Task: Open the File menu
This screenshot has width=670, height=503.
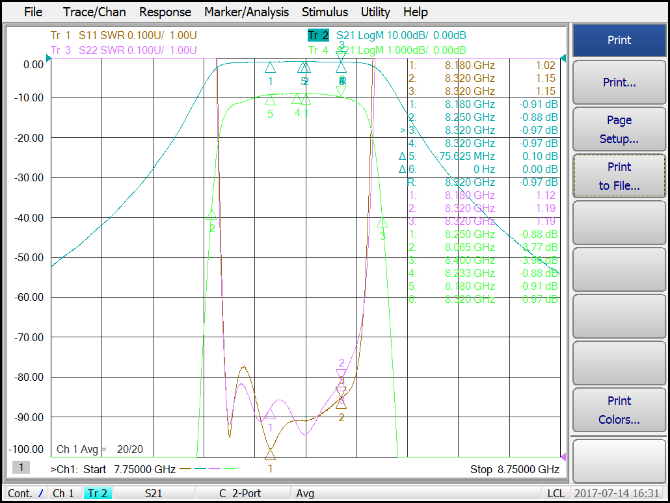Action: (33, 12)
